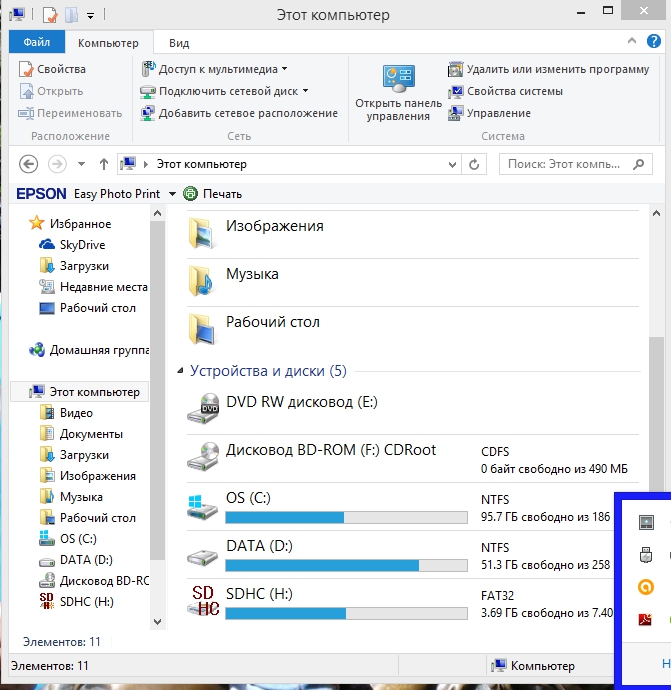Open the OS (C:) drive icon

(207, 505)
